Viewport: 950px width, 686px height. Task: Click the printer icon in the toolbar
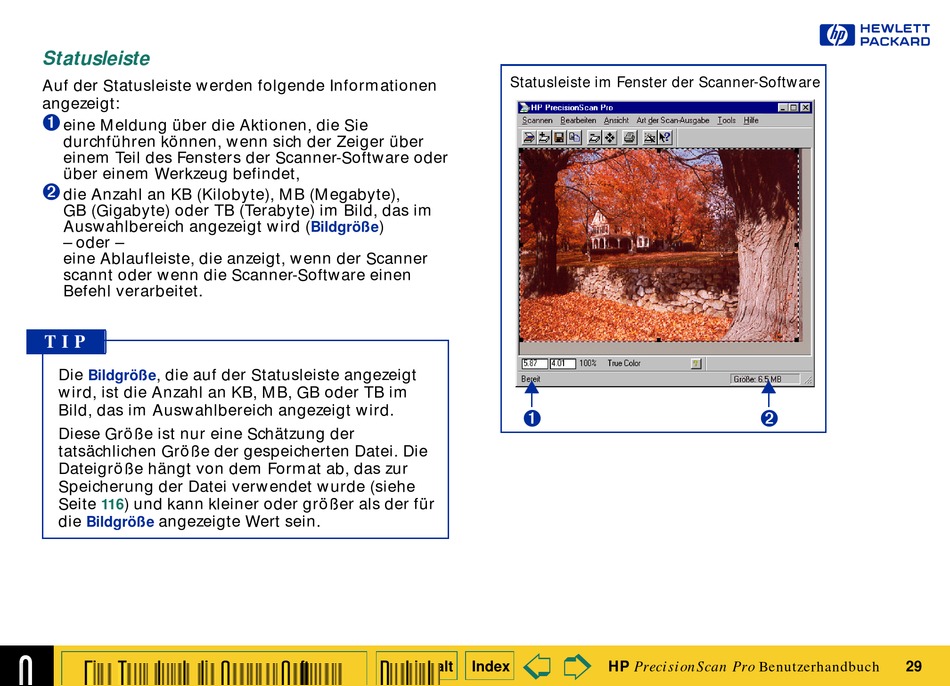(629, 138)
